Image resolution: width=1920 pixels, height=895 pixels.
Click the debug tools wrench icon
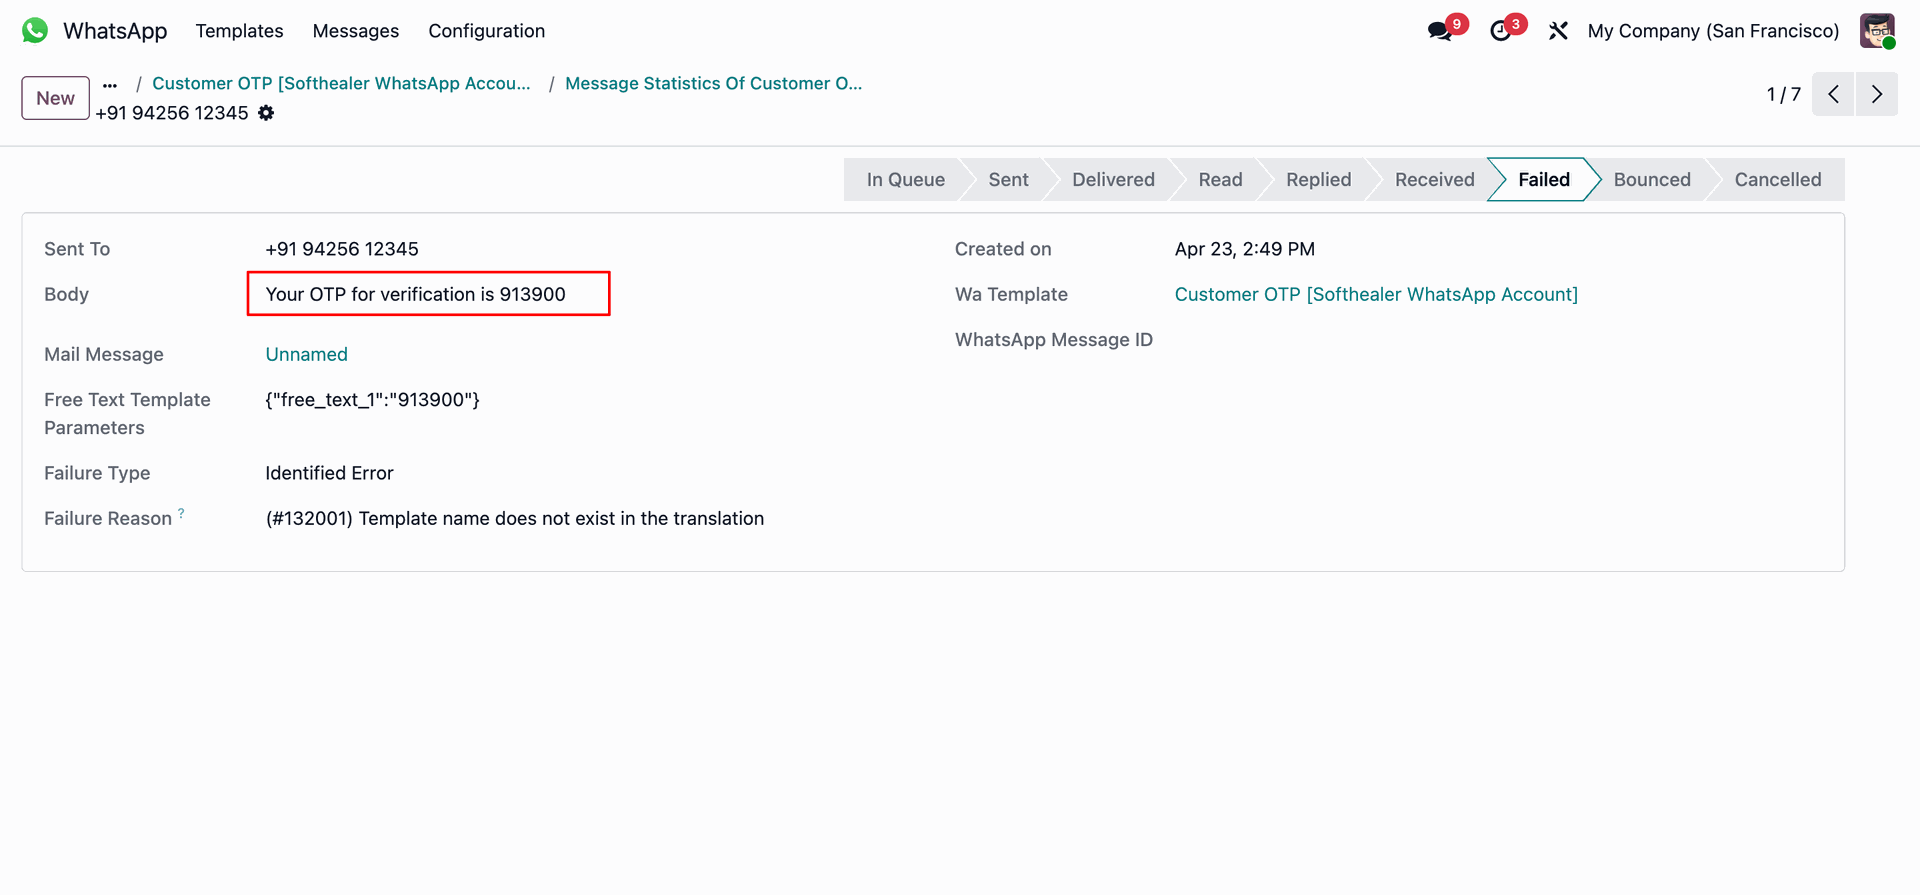[1558, 31]
